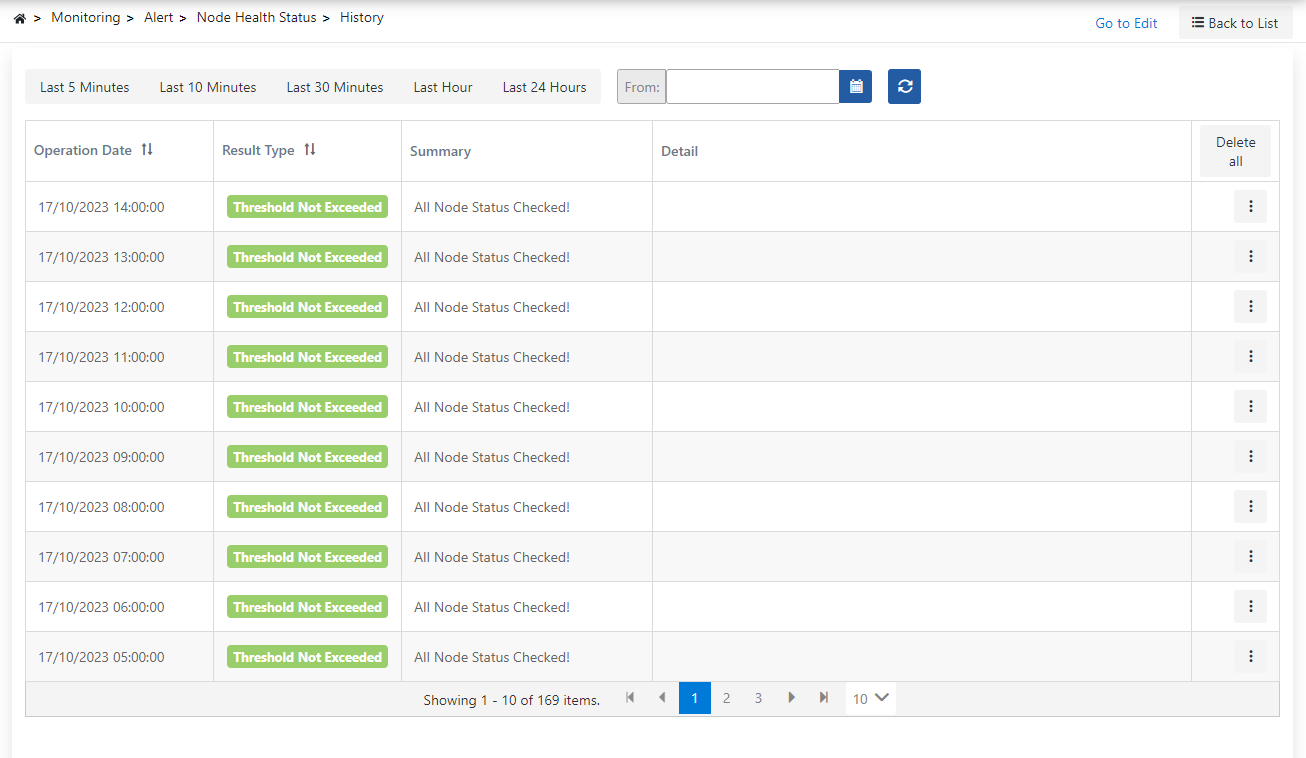Screen dimensions: 1306x758
Task: Expand the page size dropdown
Action: click(871, 699)
